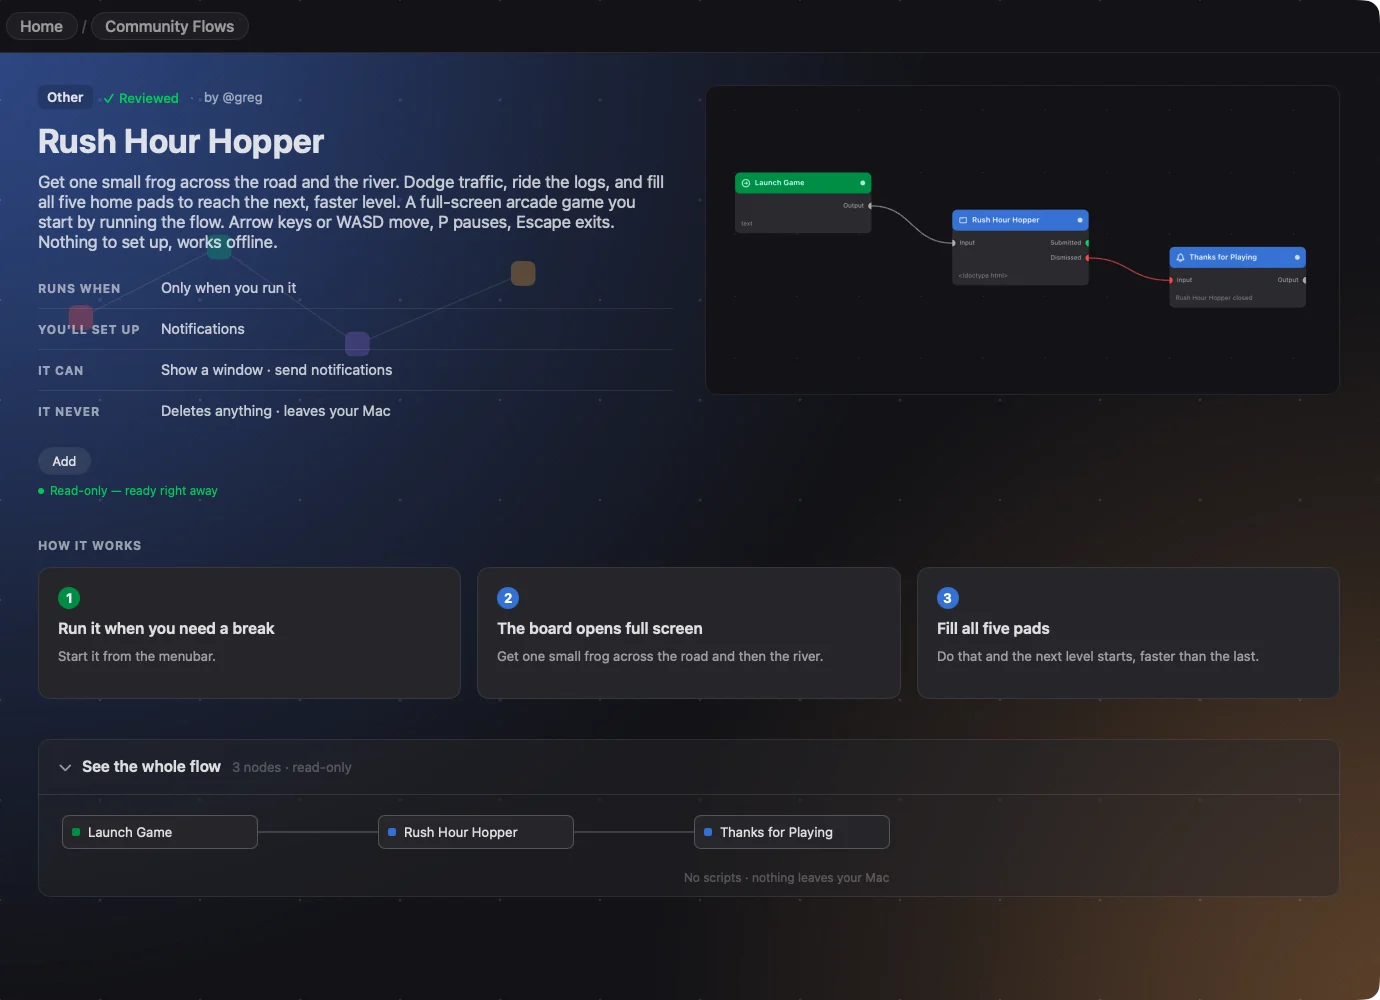The height and width of the screenshot is (1000, 1380).
Task: Open the Fill all five pads card
Action: (1128, 633)
